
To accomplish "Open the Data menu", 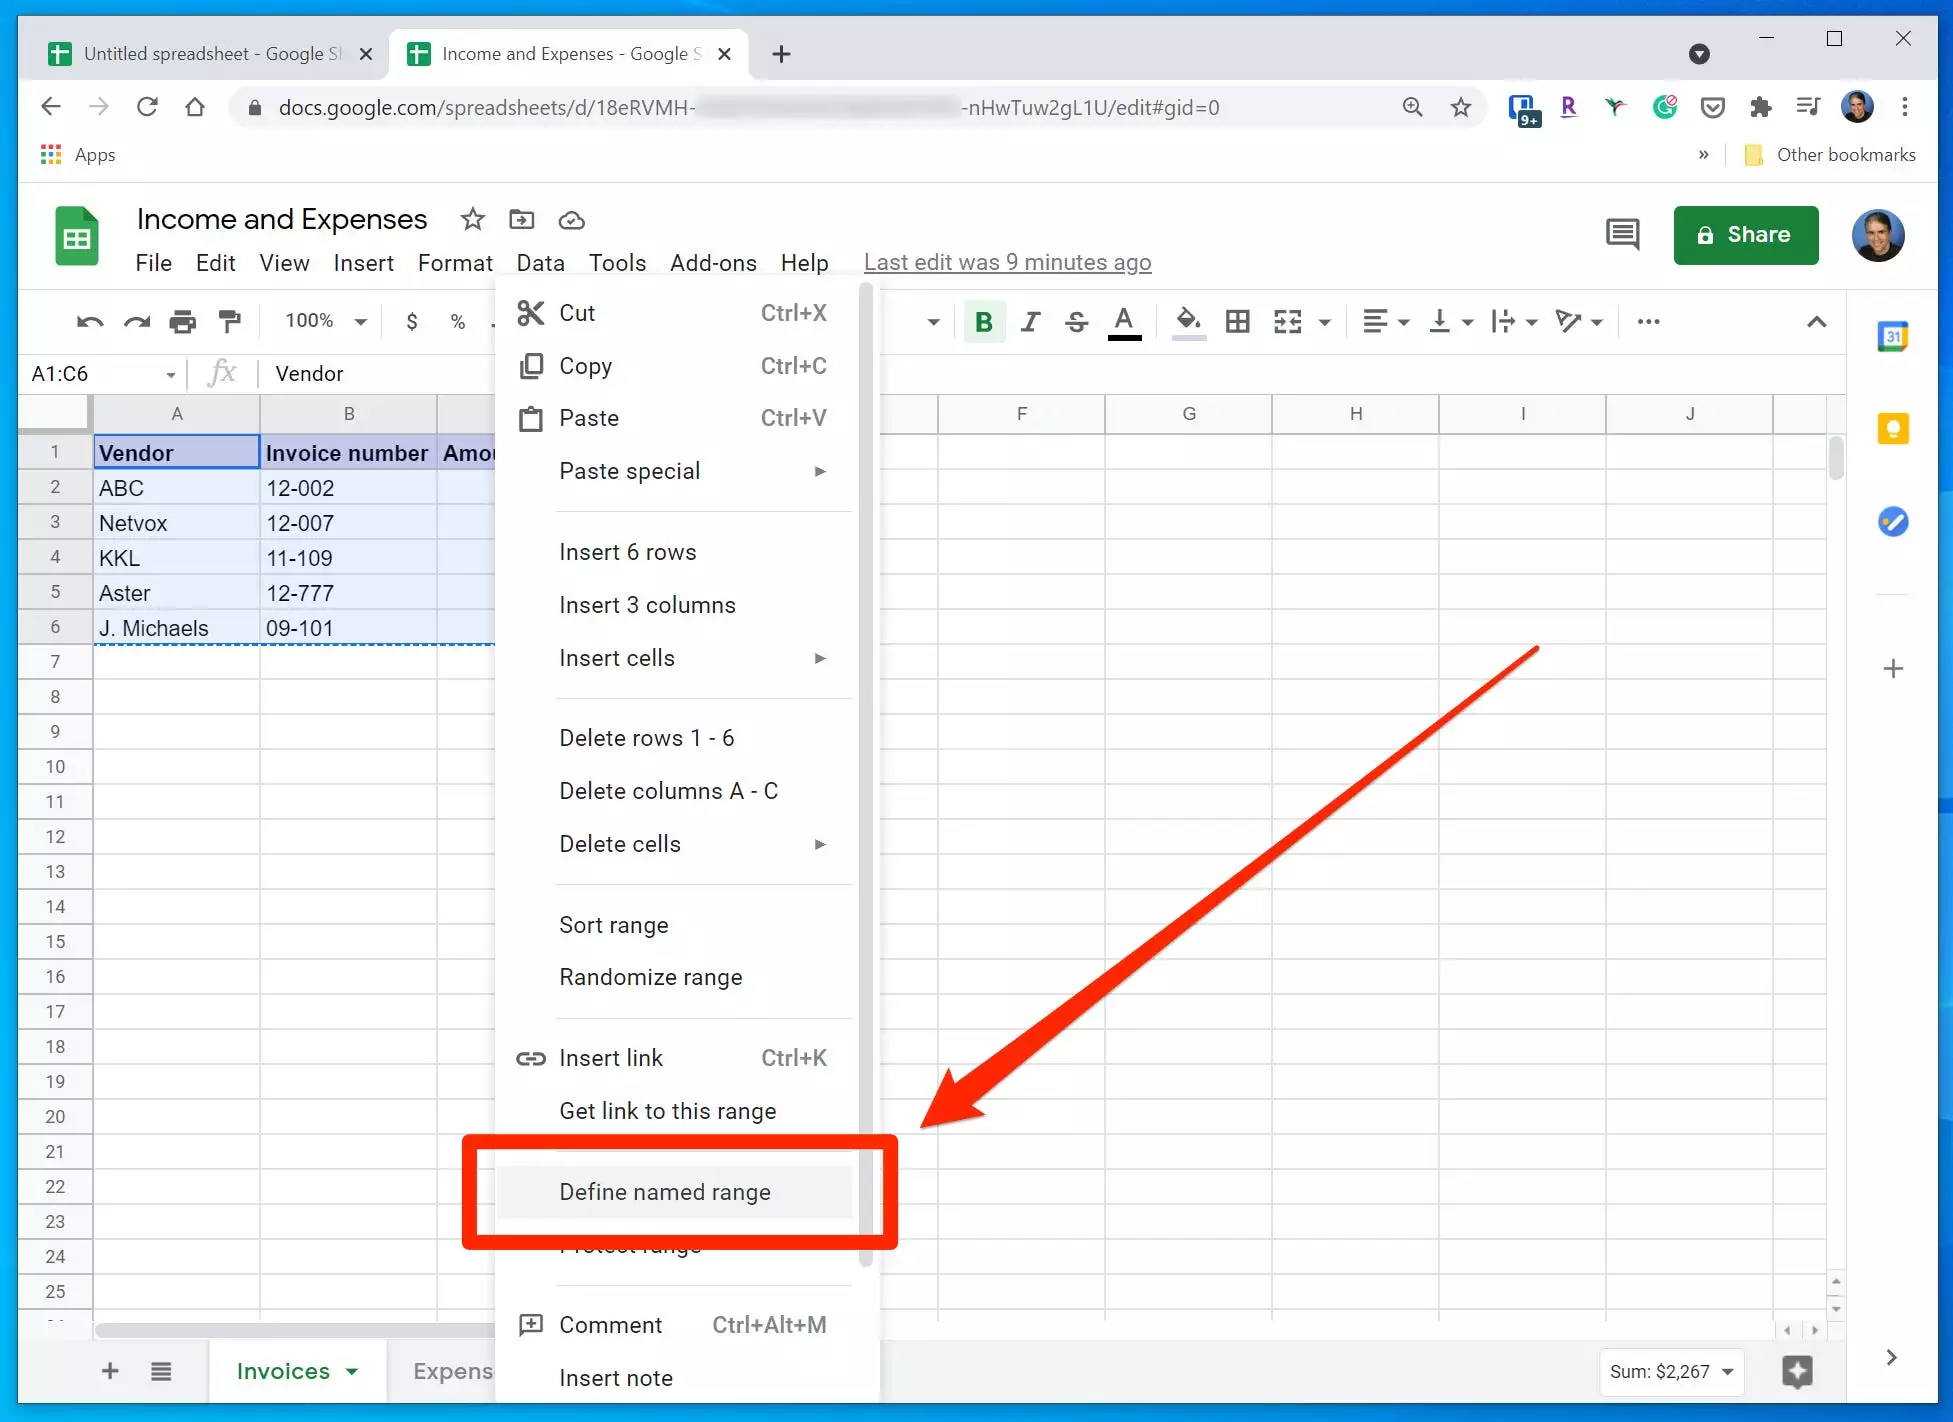I will pyautogui.click(x=540, y=263).
